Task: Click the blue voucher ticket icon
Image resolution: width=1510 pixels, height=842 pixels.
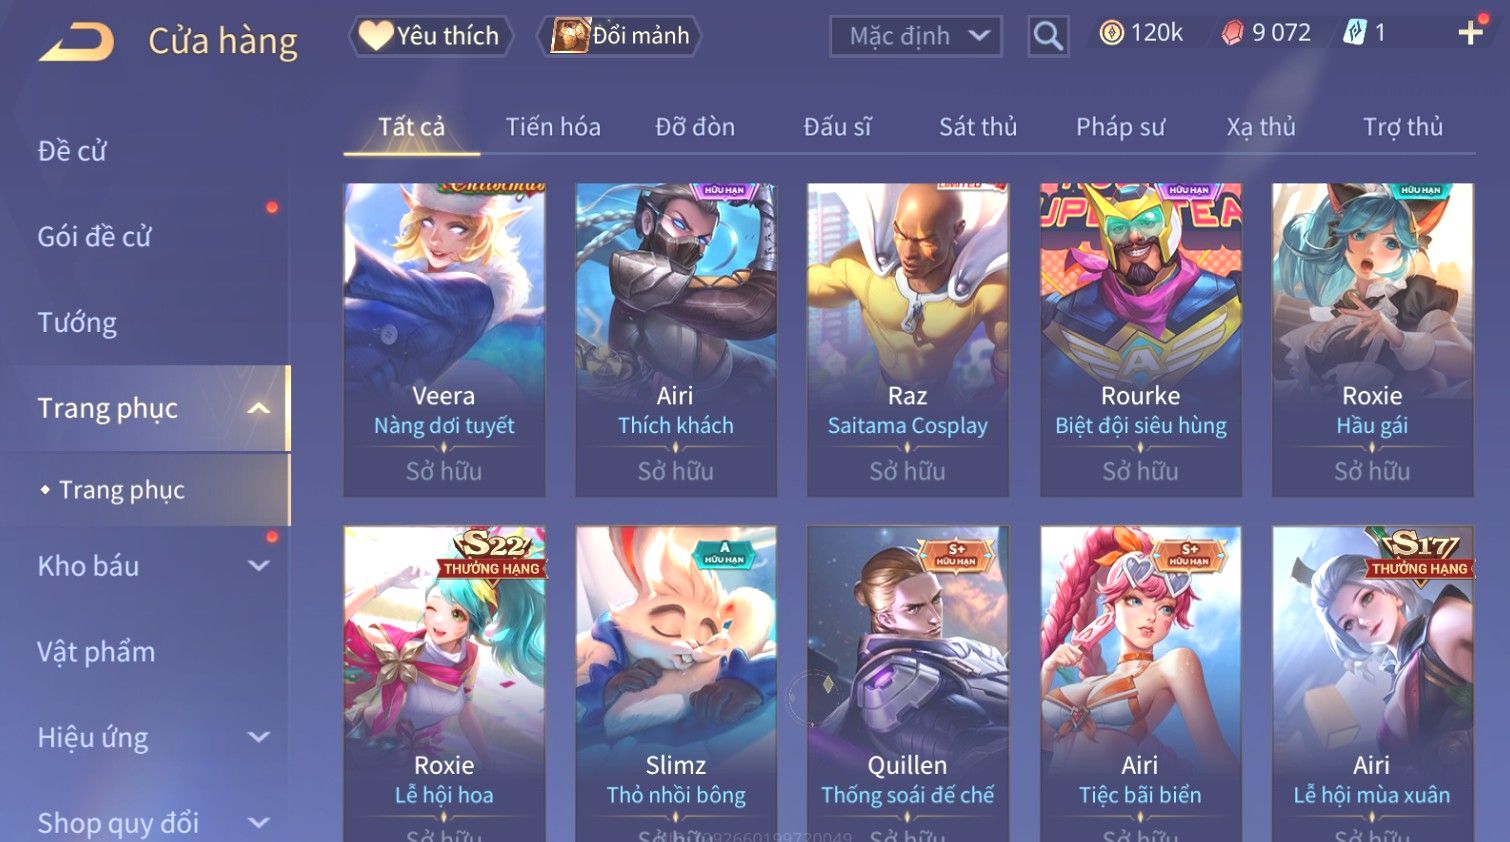Action: 1354,32
